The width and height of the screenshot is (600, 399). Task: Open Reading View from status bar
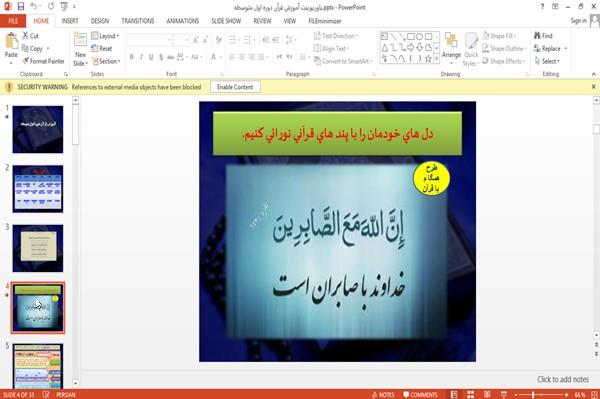487,394
